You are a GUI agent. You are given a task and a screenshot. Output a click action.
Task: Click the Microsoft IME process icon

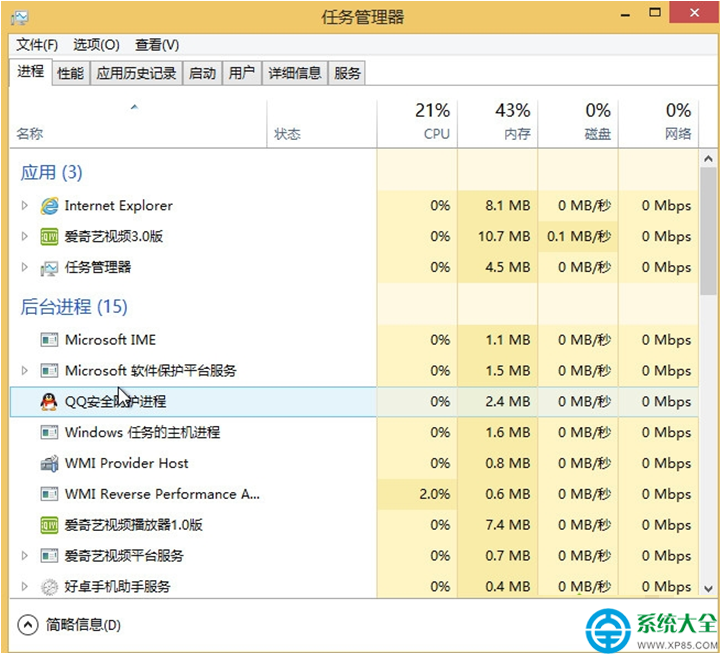tap(49, 340)
